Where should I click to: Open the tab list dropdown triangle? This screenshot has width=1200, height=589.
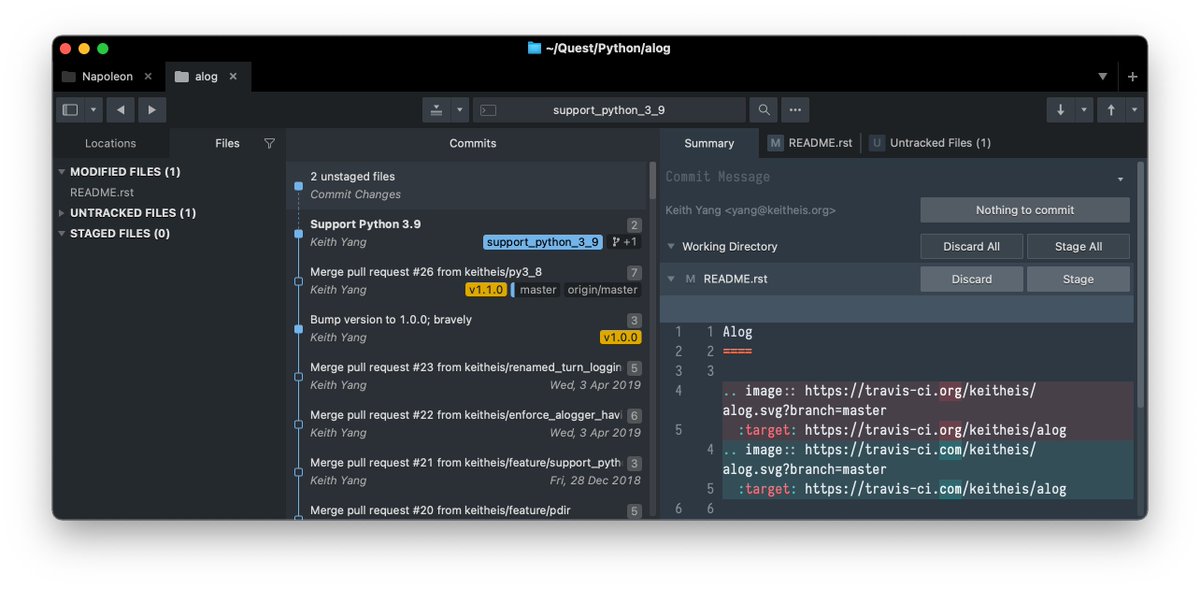pos(1103,77)
